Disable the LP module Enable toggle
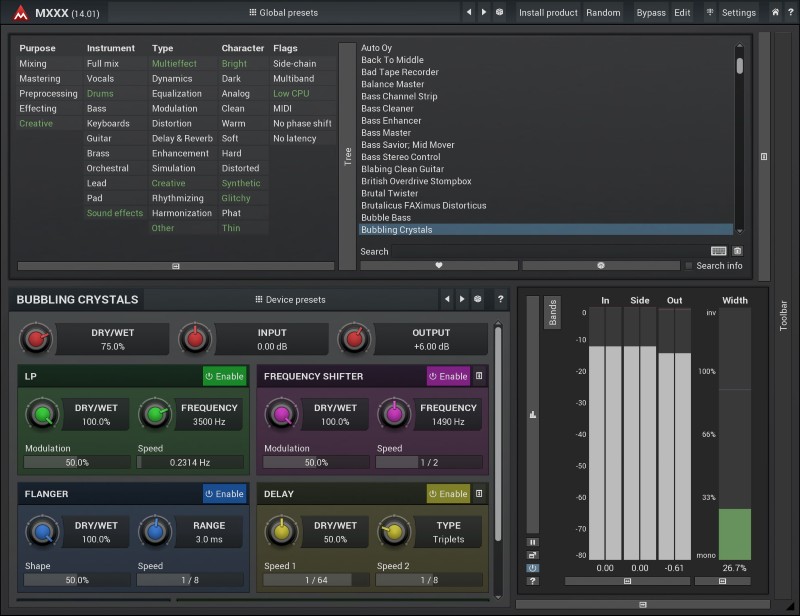Screen dimensions: 800x616 pyautogui.click(x=224, y=376)
